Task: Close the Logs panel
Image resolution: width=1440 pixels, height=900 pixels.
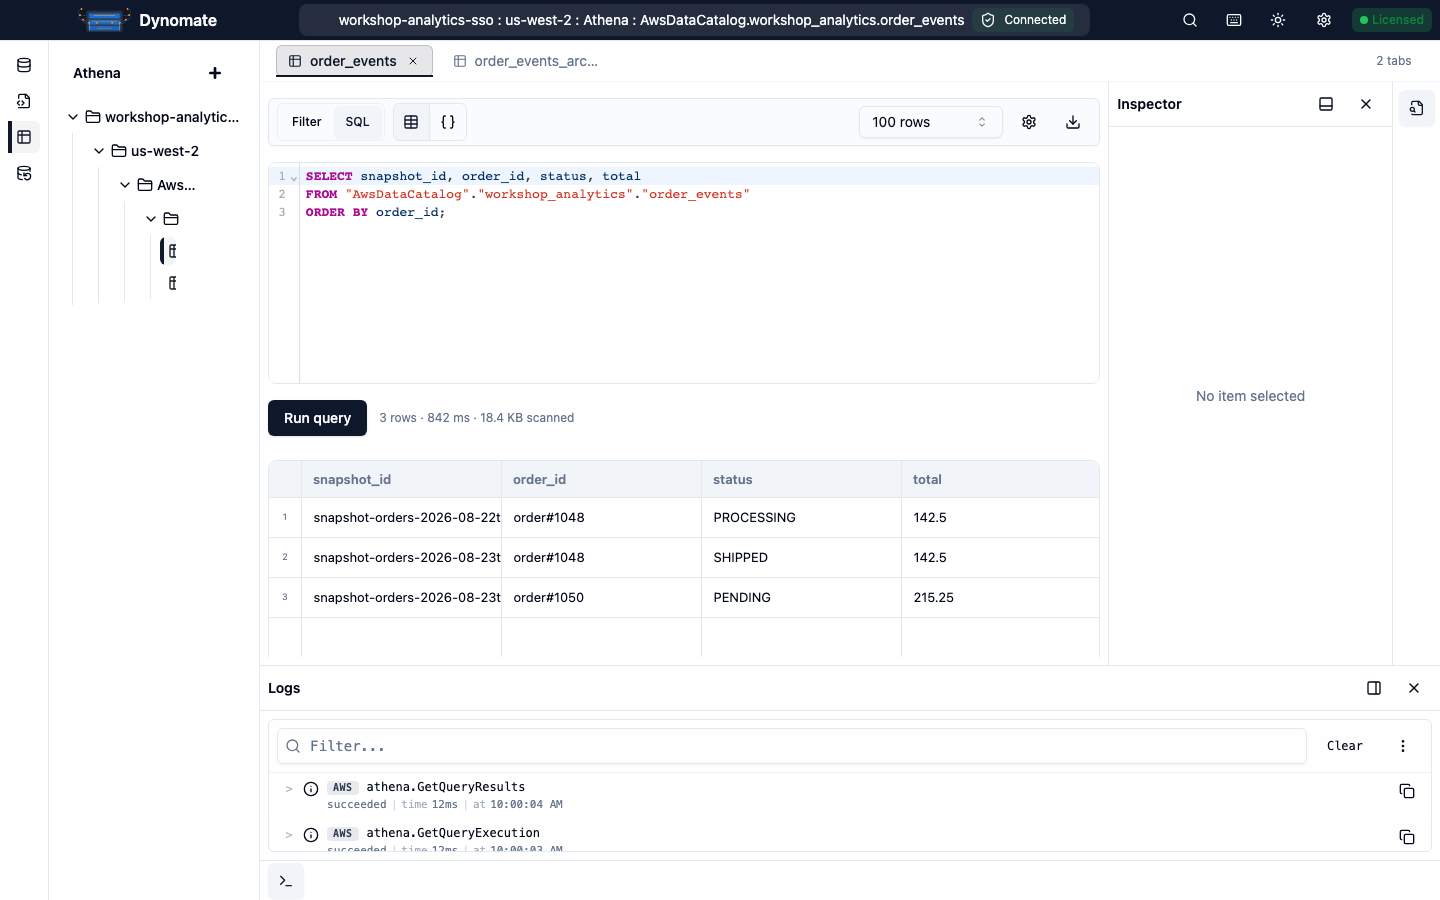Action: [x=1414, y=688]
